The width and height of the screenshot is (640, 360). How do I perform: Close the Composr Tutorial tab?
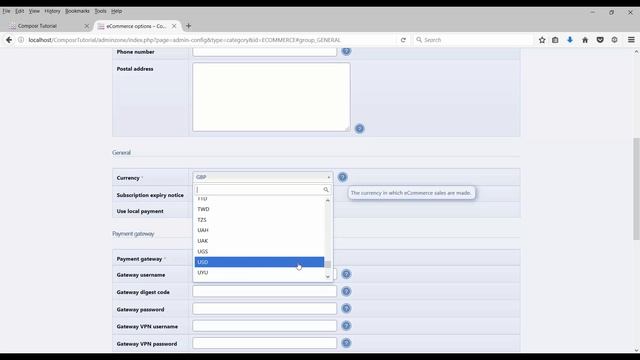[x=87, y=26]
